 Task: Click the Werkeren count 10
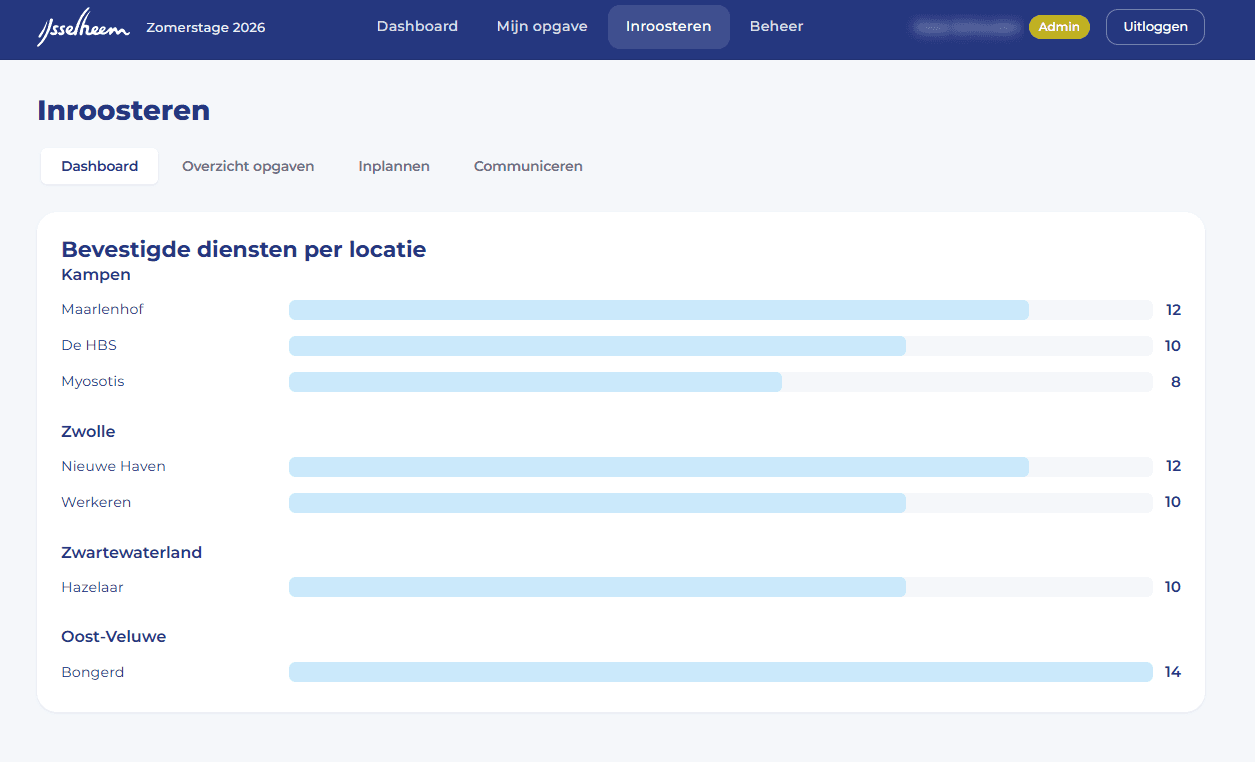[1173, 502]
